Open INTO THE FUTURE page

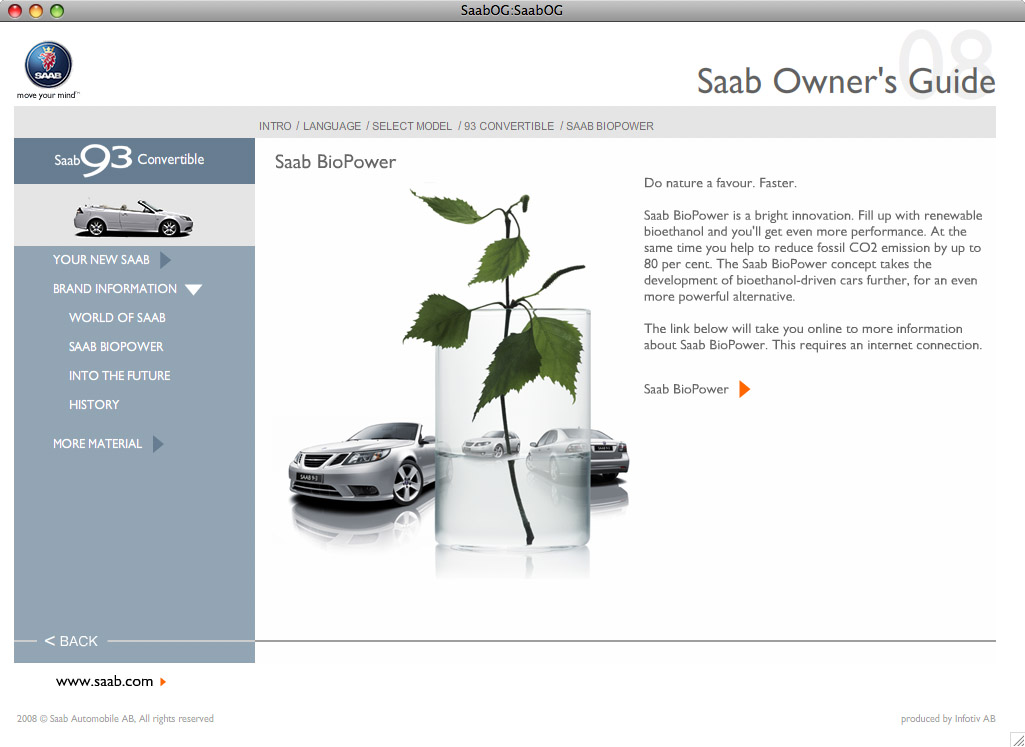tap(120, 376)
